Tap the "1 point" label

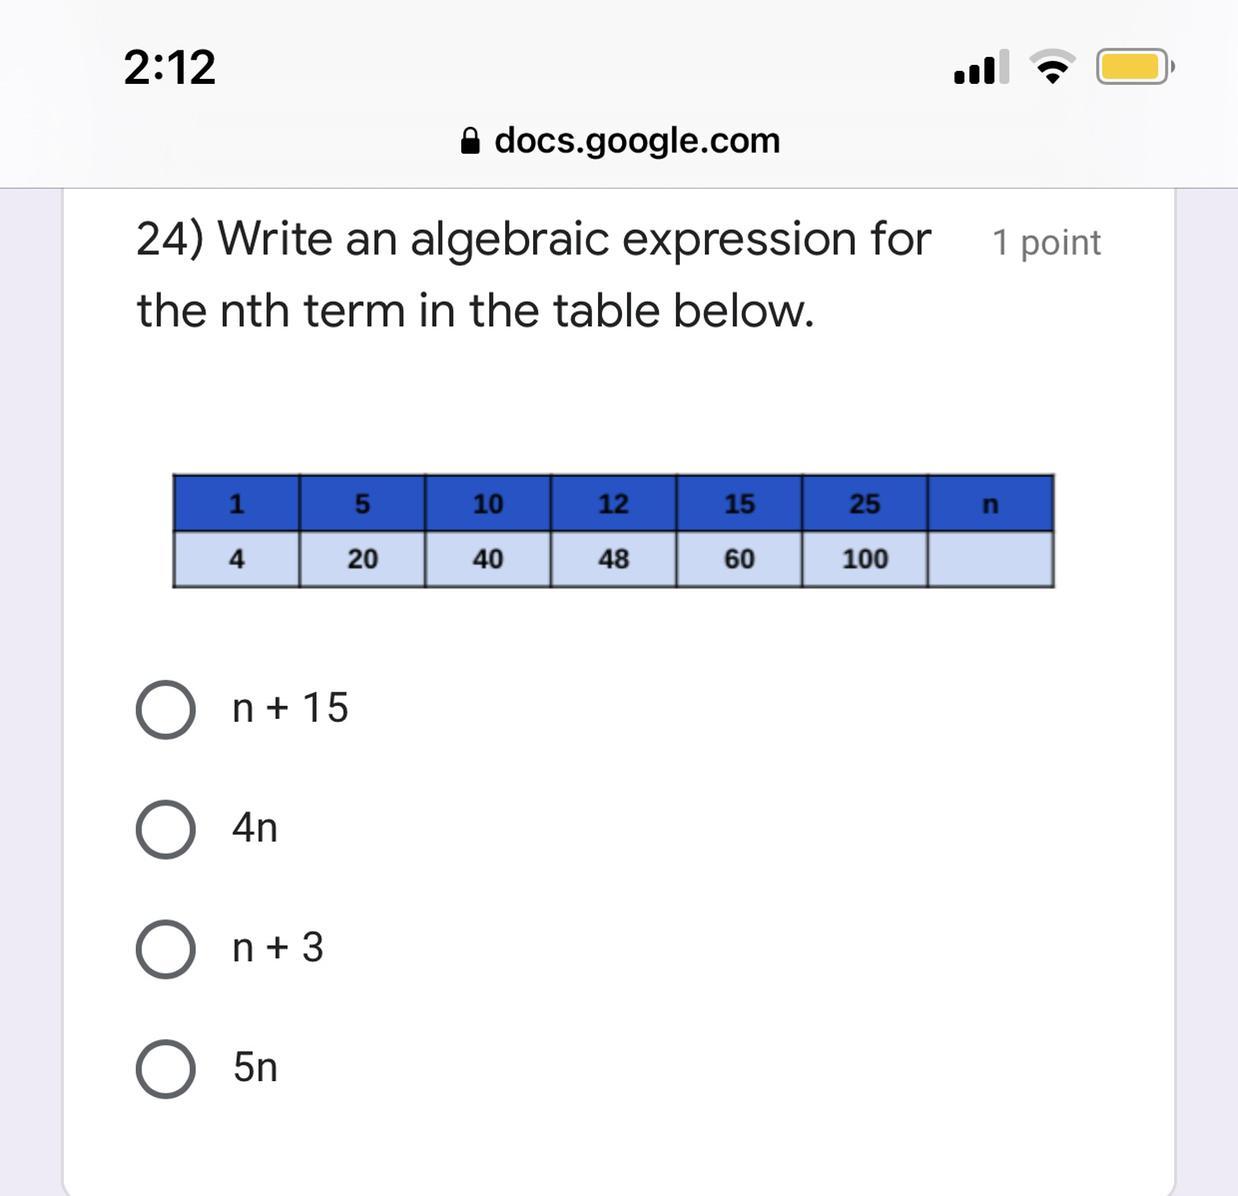pos(1046,243)
